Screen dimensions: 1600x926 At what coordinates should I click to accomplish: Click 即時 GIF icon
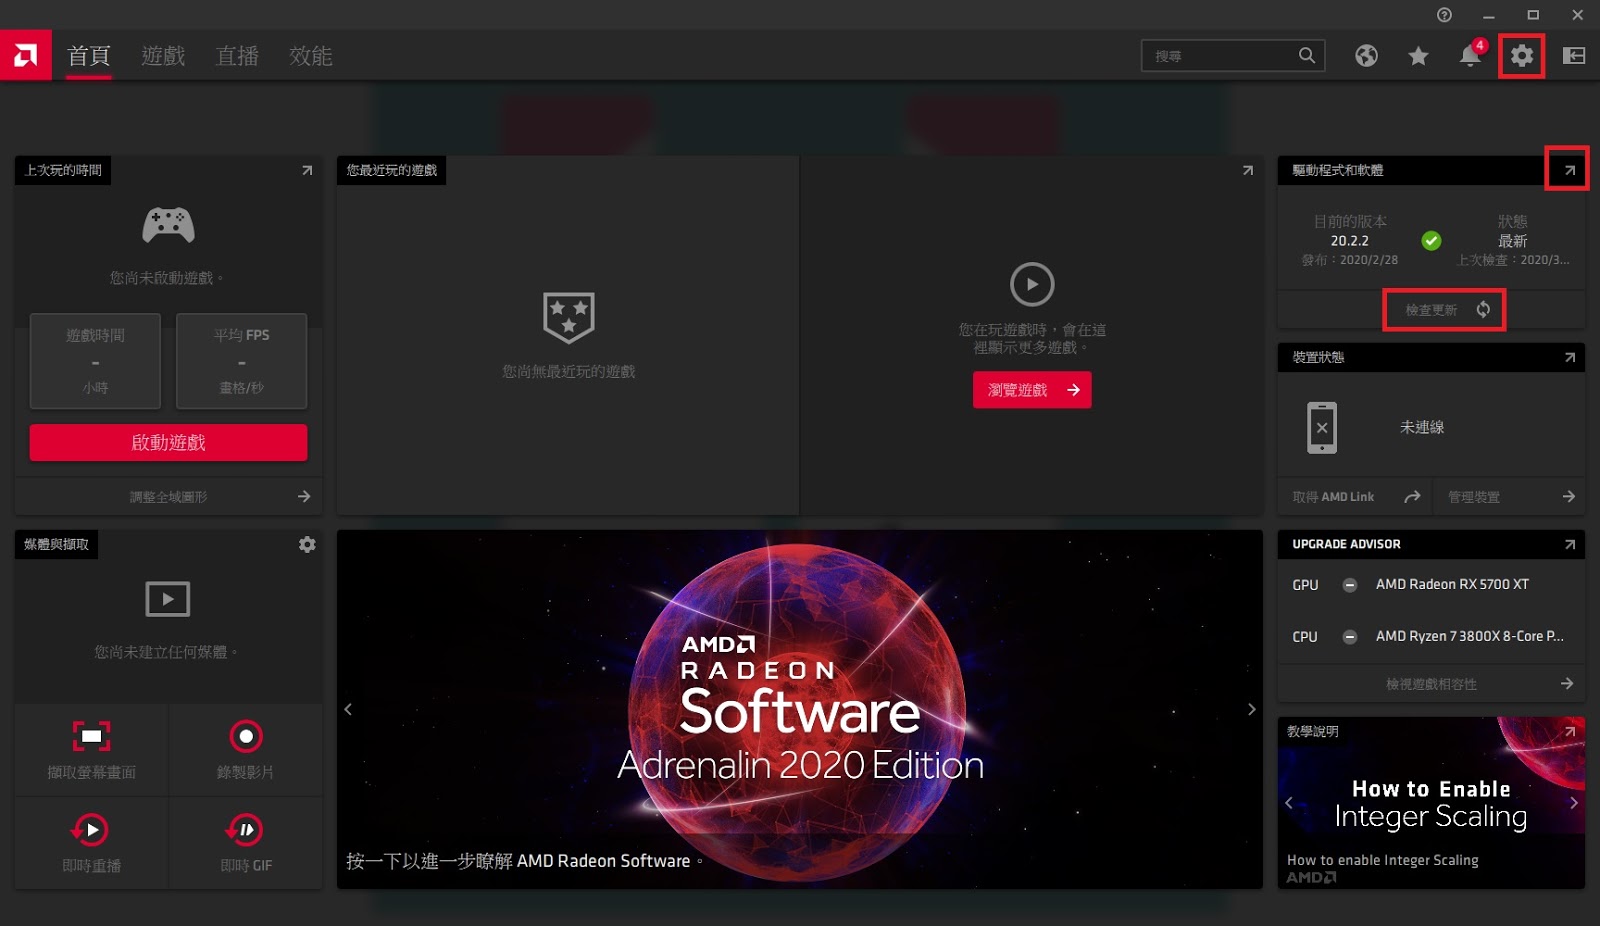245,830
